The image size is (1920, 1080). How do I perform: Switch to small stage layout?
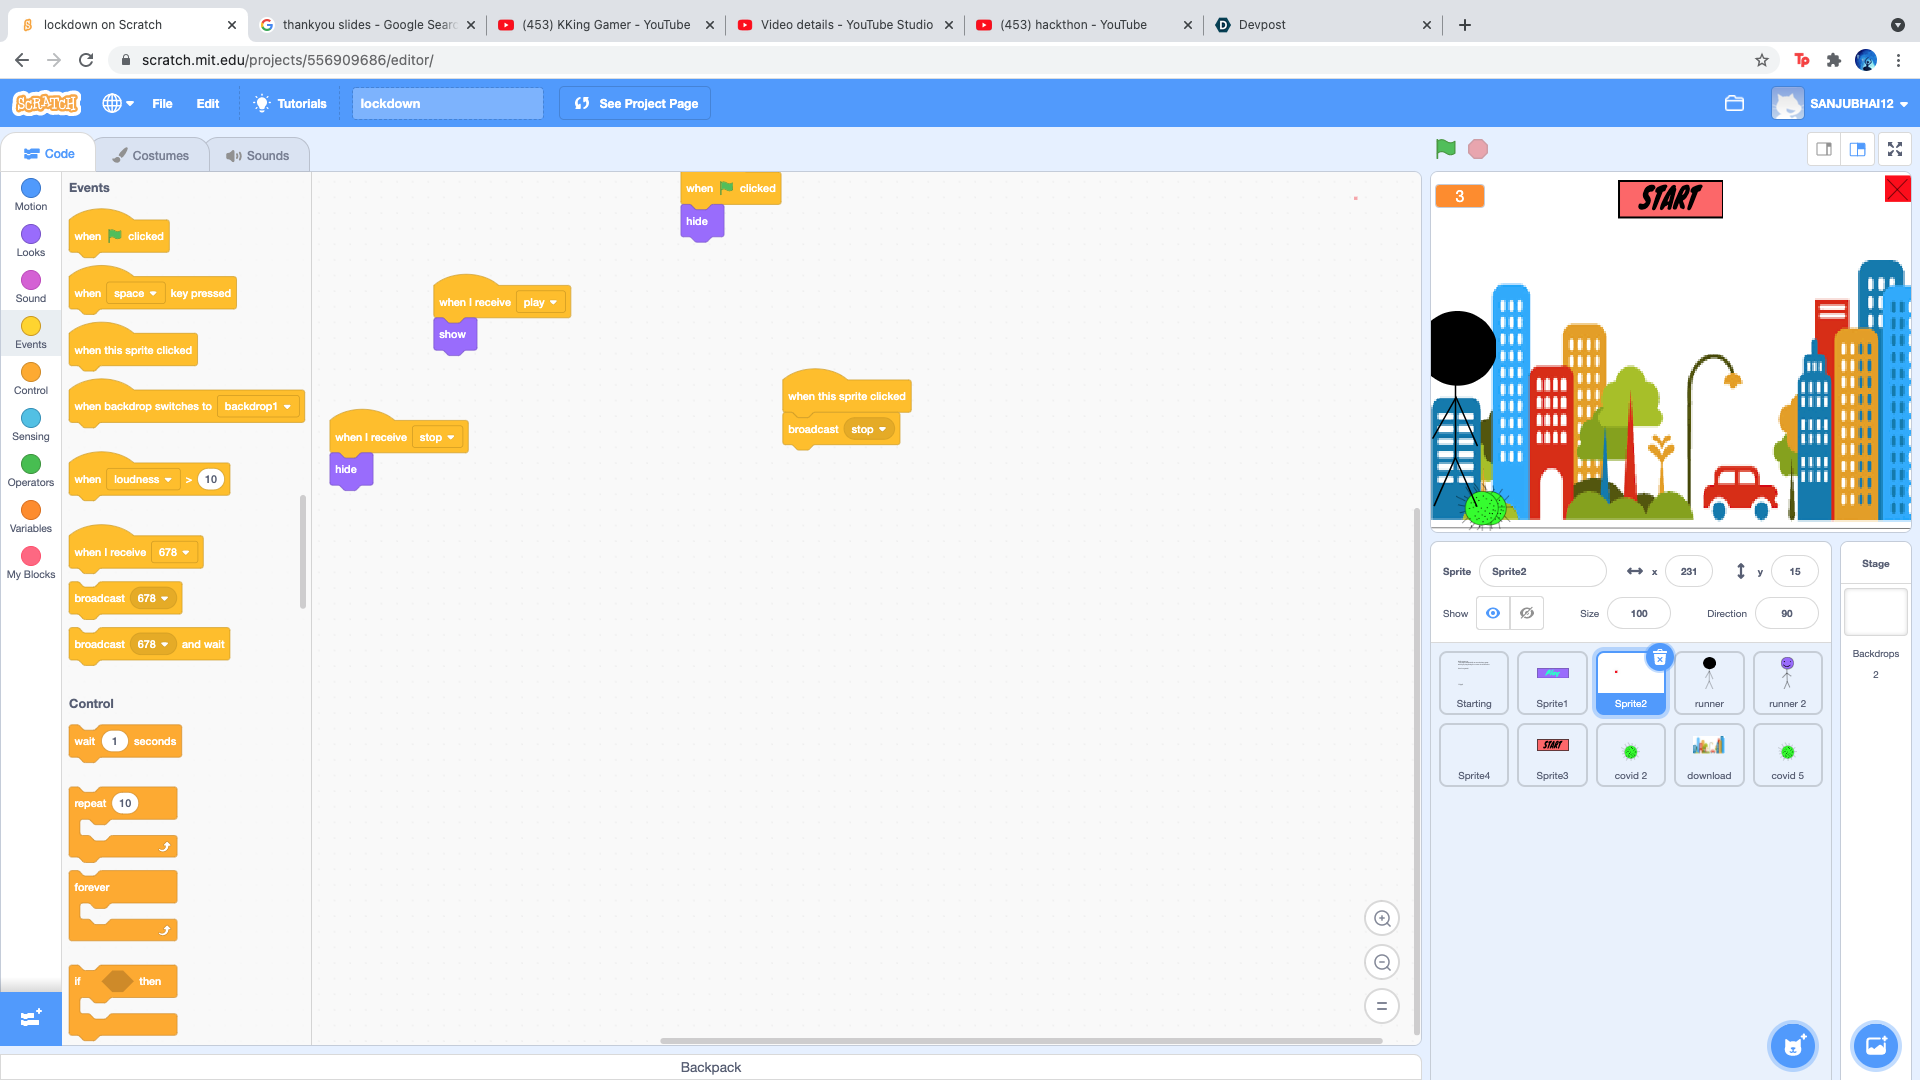click(1824, 149)
